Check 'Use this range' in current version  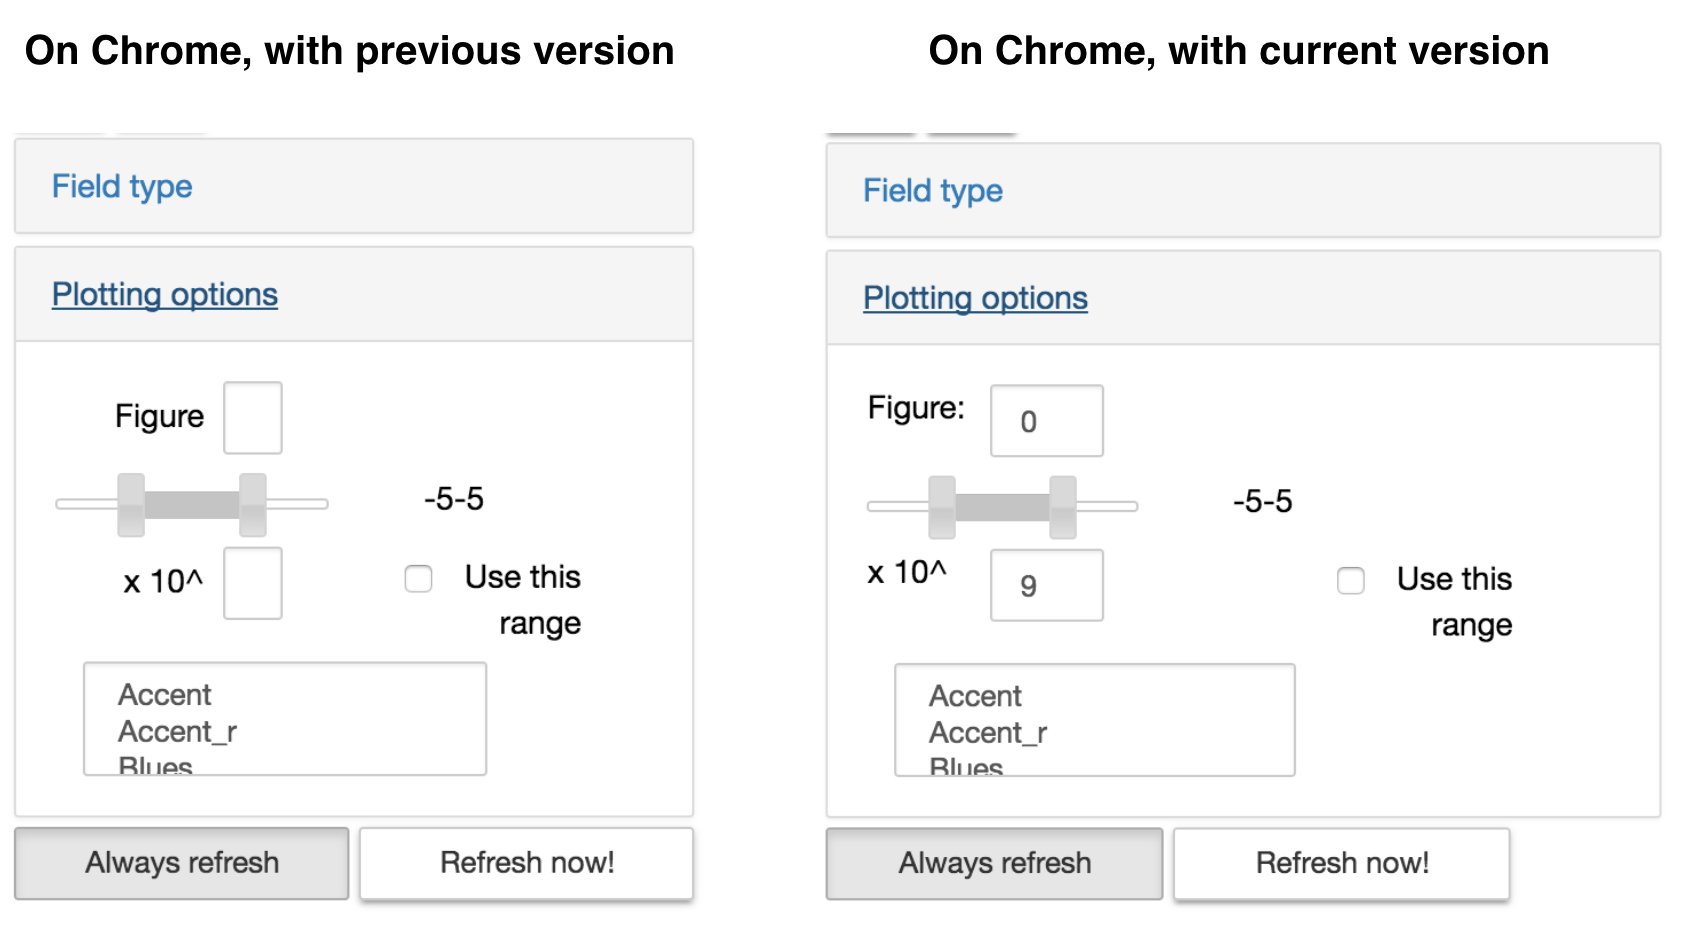1350,580
